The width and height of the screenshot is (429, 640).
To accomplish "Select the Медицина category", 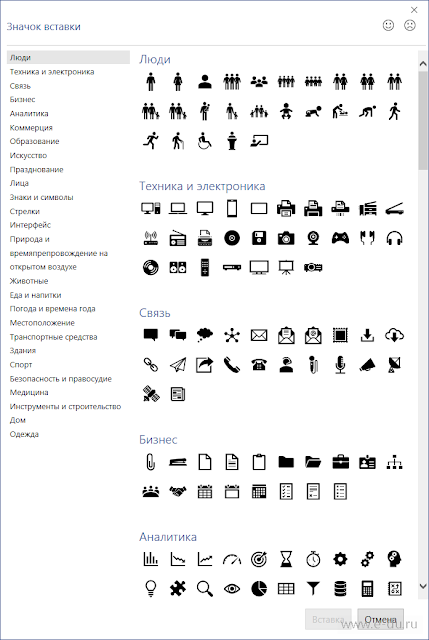I will [29, 393].
